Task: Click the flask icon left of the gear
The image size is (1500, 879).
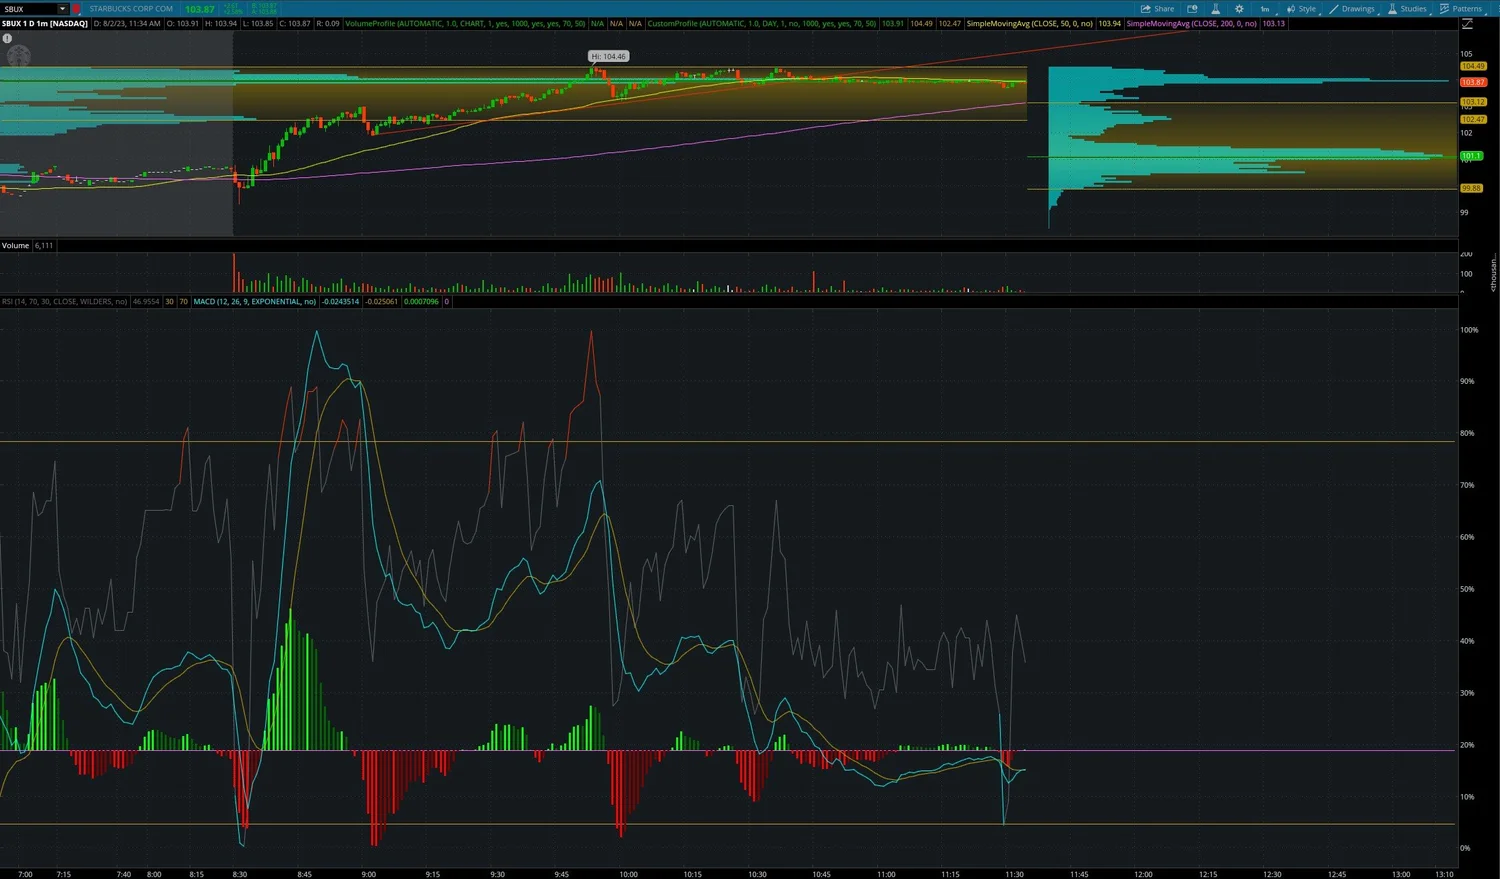Action: point(1216,8)
